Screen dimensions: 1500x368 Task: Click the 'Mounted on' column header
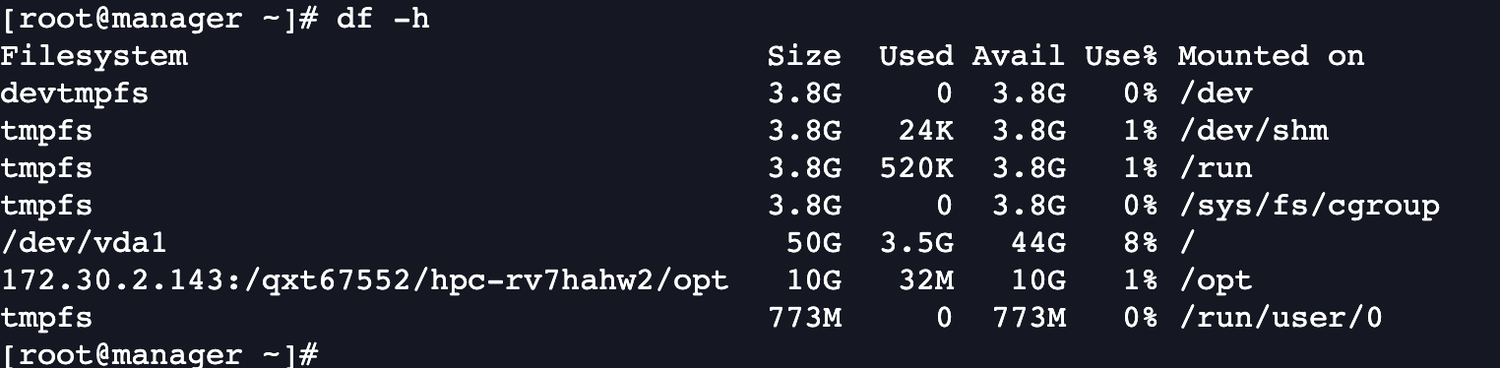(x=1271, y=56)
